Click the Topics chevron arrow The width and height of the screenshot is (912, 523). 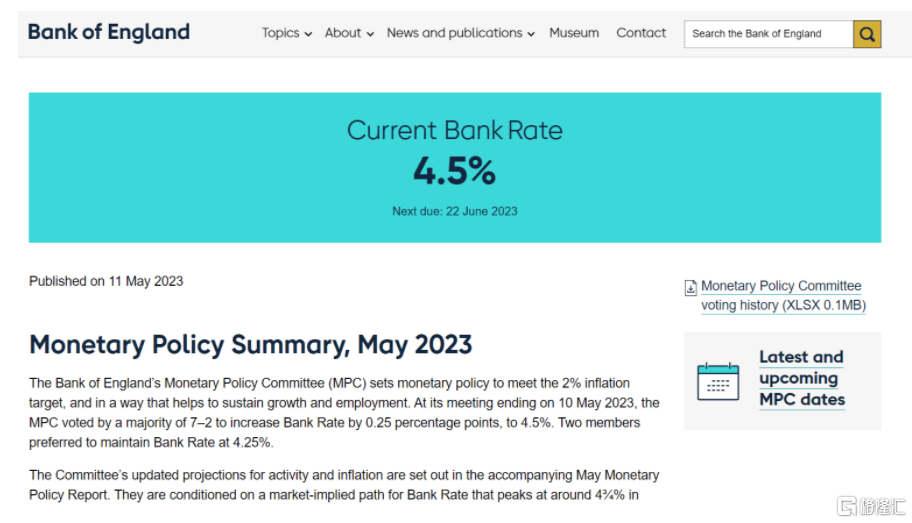pos(308,34)
